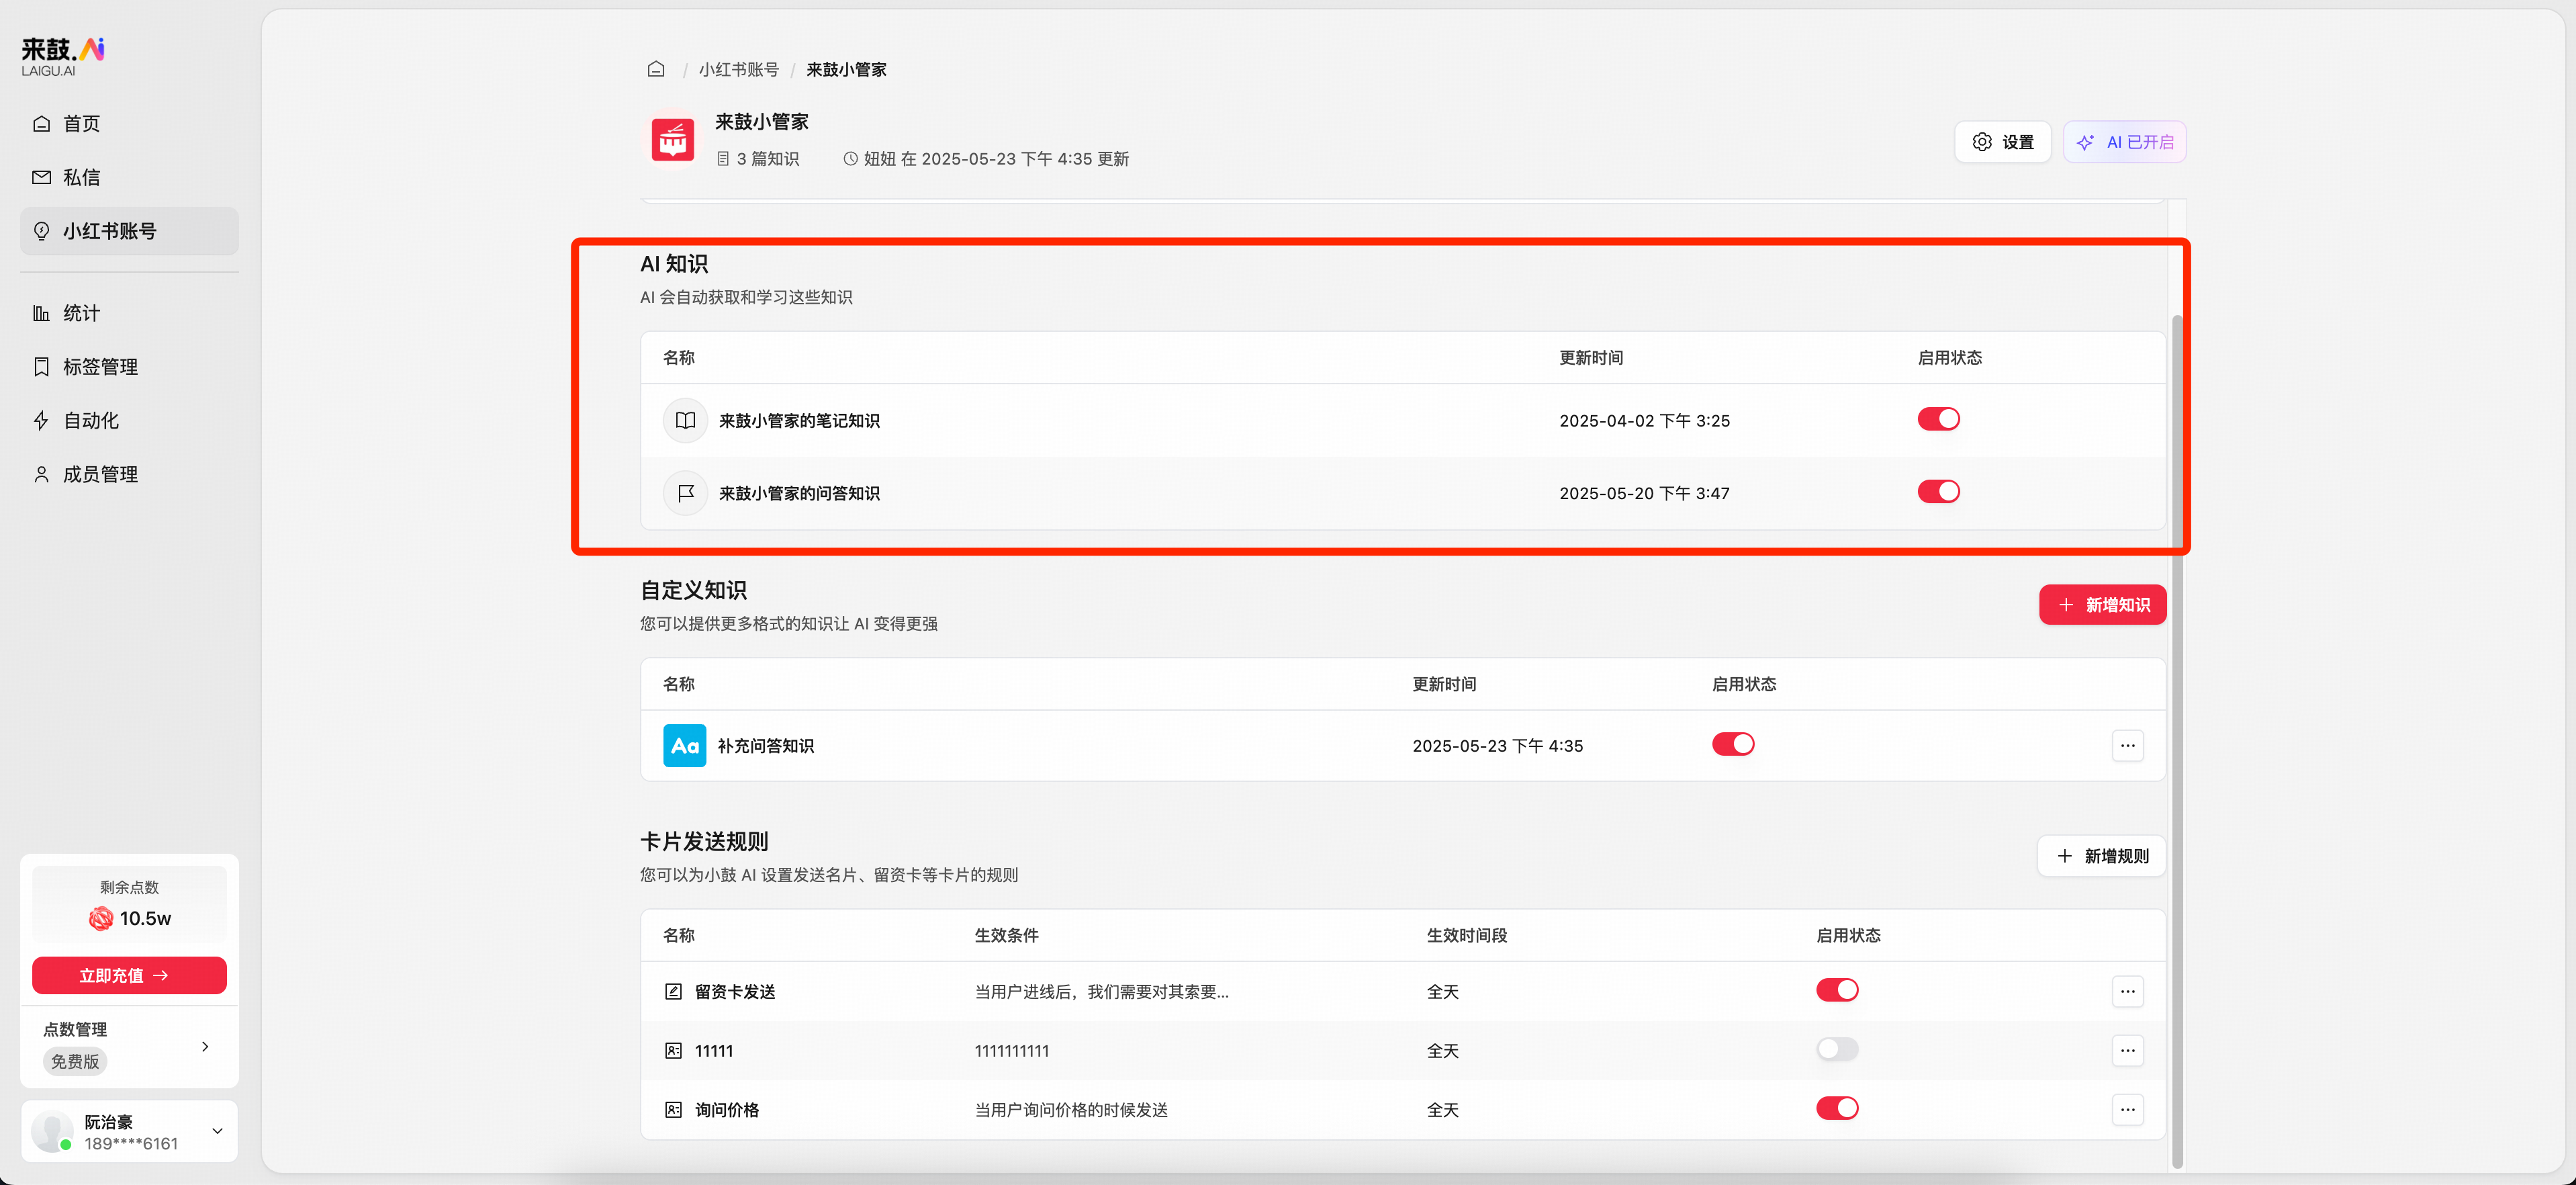Open 私信 in the sidebar

[81, 177]
